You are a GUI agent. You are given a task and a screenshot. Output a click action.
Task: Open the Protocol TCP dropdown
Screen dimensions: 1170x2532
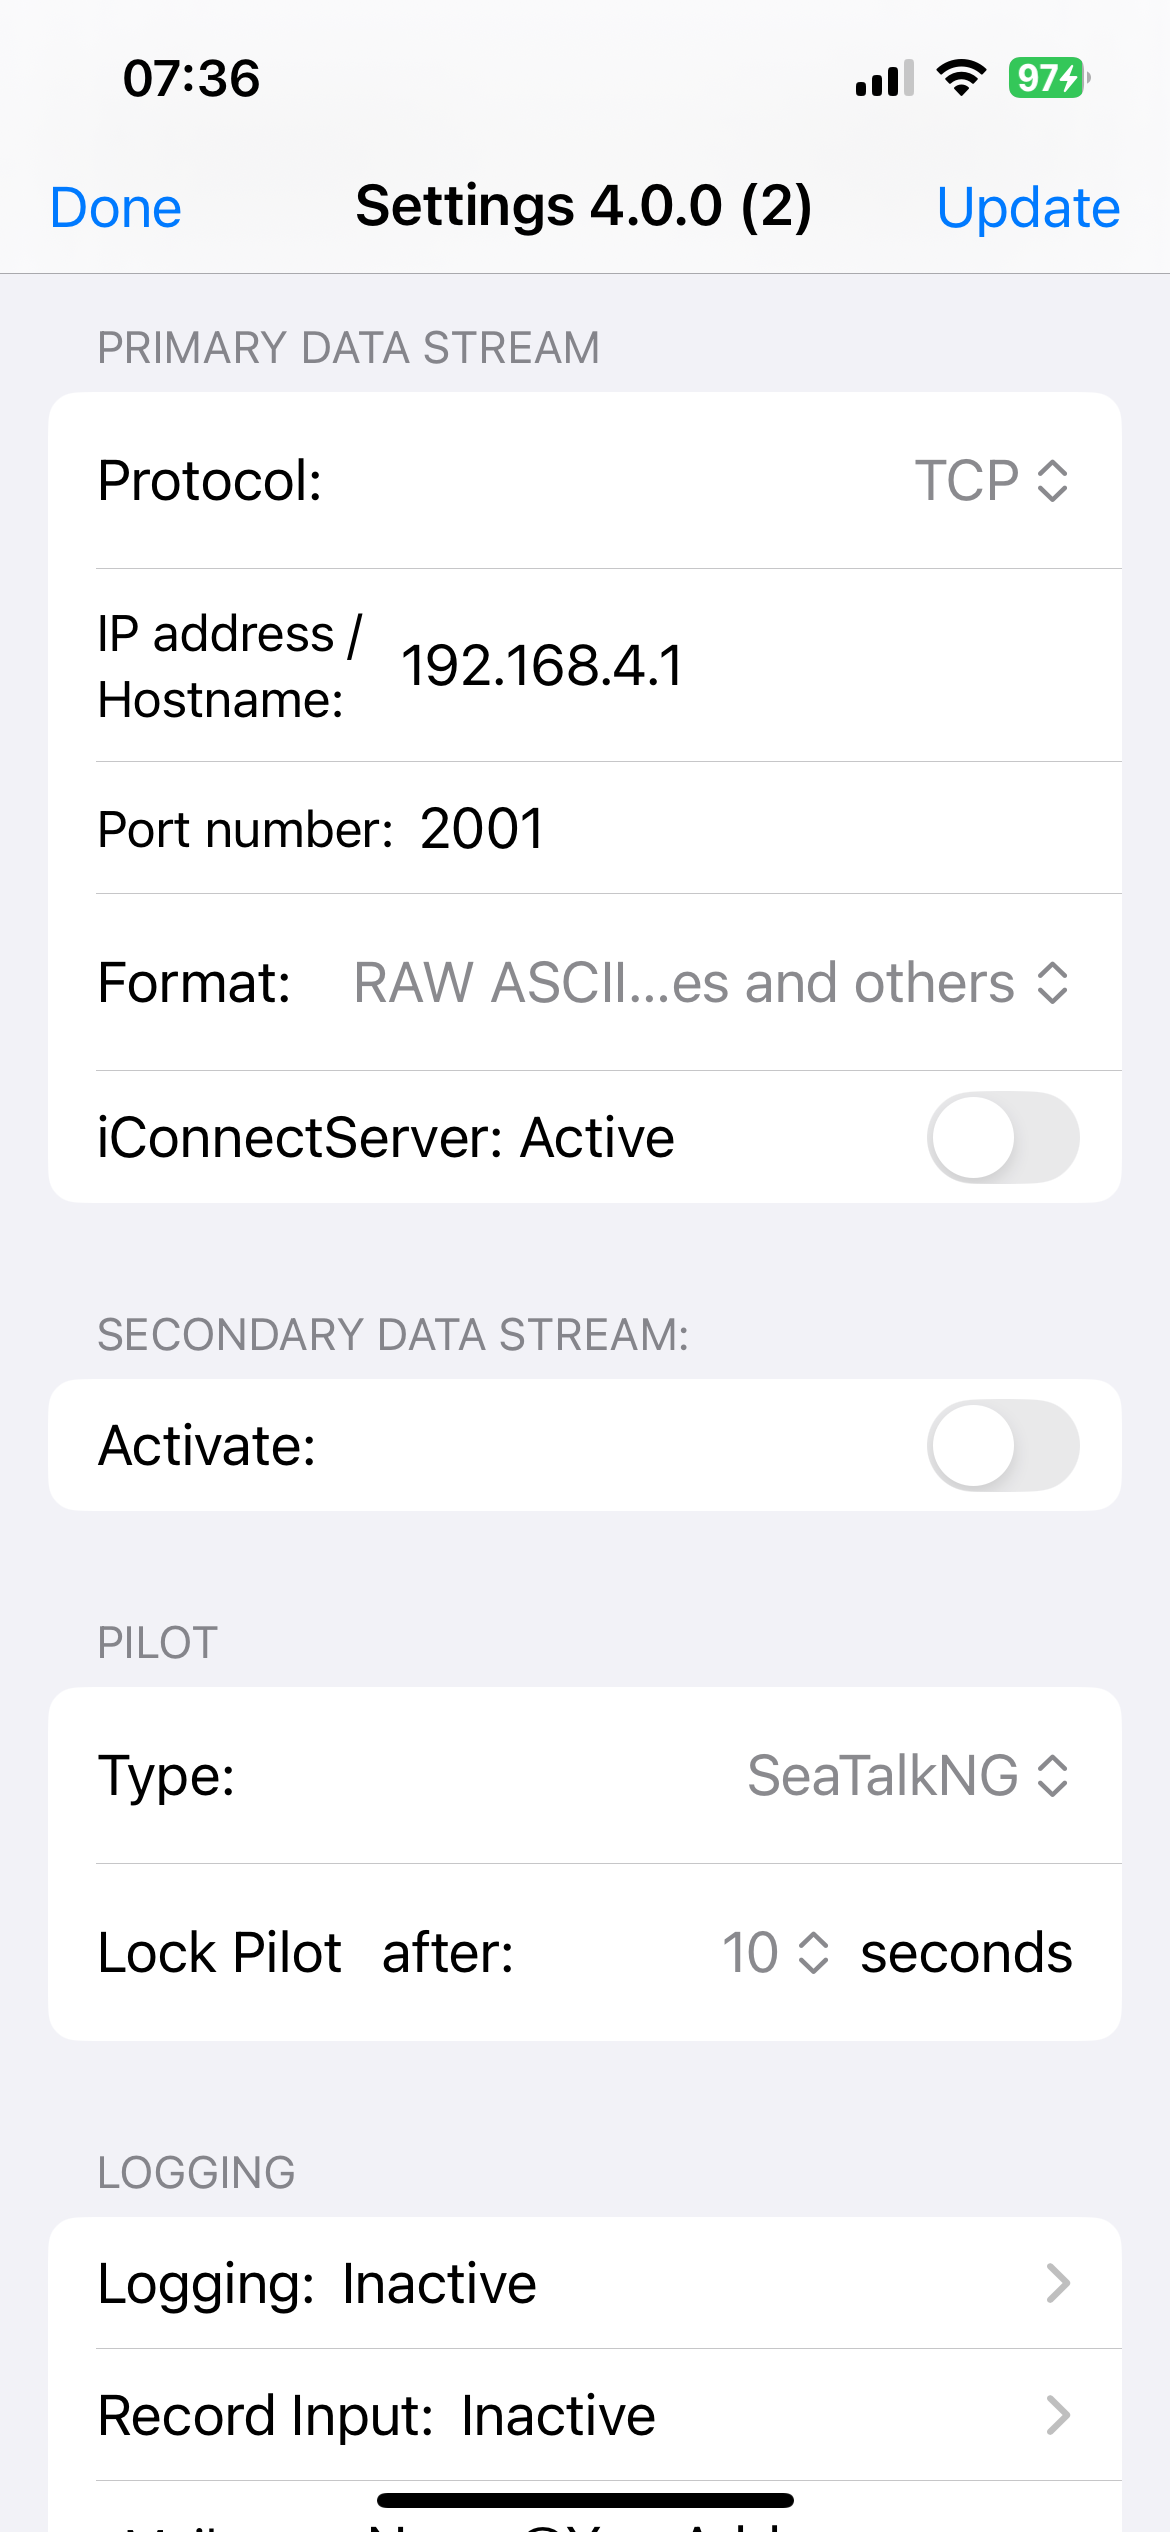pyautogui.click(x=991, y=481)
